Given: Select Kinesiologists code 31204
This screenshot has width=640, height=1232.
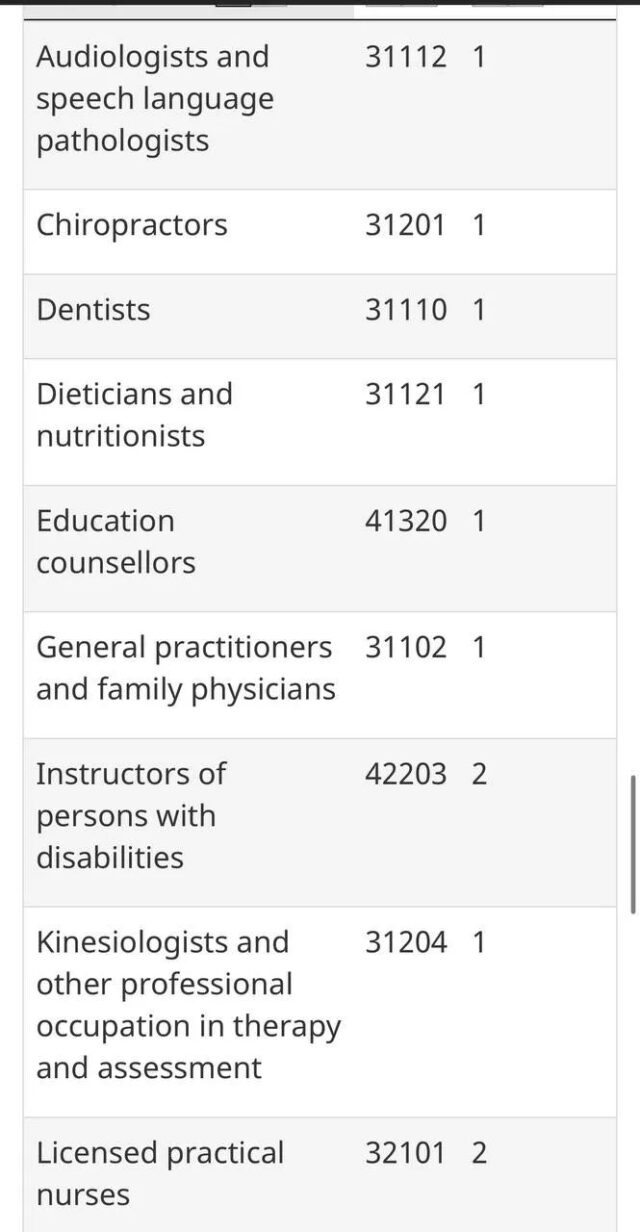Looking at the screenshot, I should click(x=406, y=942).
